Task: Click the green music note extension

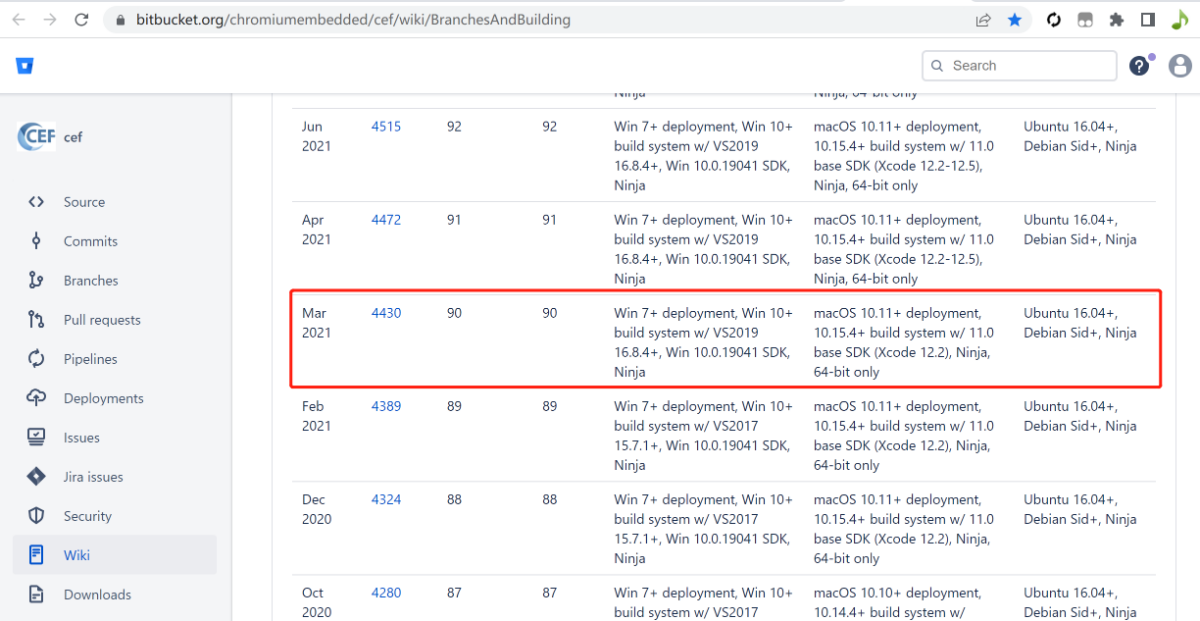Action: [x=1180, y=20]
